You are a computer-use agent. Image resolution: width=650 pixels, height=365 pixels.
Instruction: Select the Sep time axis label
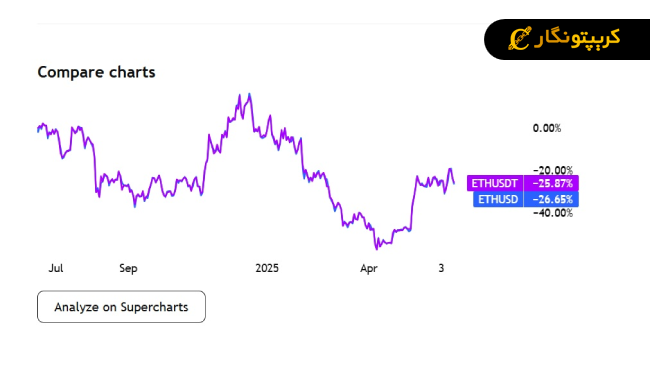(128, 268)
